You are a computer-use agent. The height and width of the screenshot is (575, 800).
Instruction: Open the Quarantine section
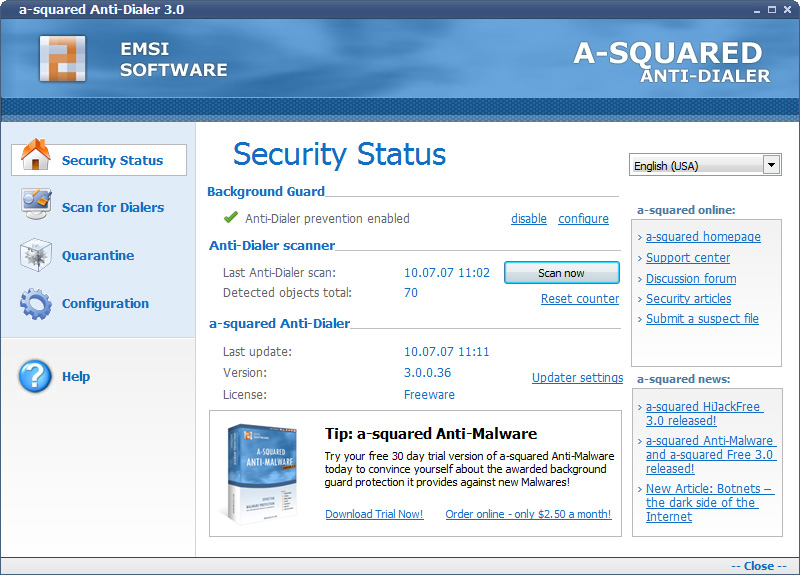click(98, 255)
